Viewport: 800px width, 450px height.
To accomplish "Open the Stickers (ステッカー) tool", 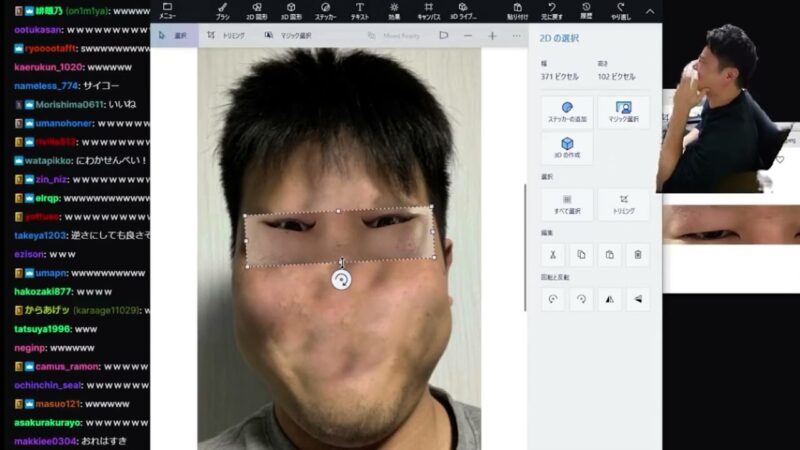I will click(325, 11).
